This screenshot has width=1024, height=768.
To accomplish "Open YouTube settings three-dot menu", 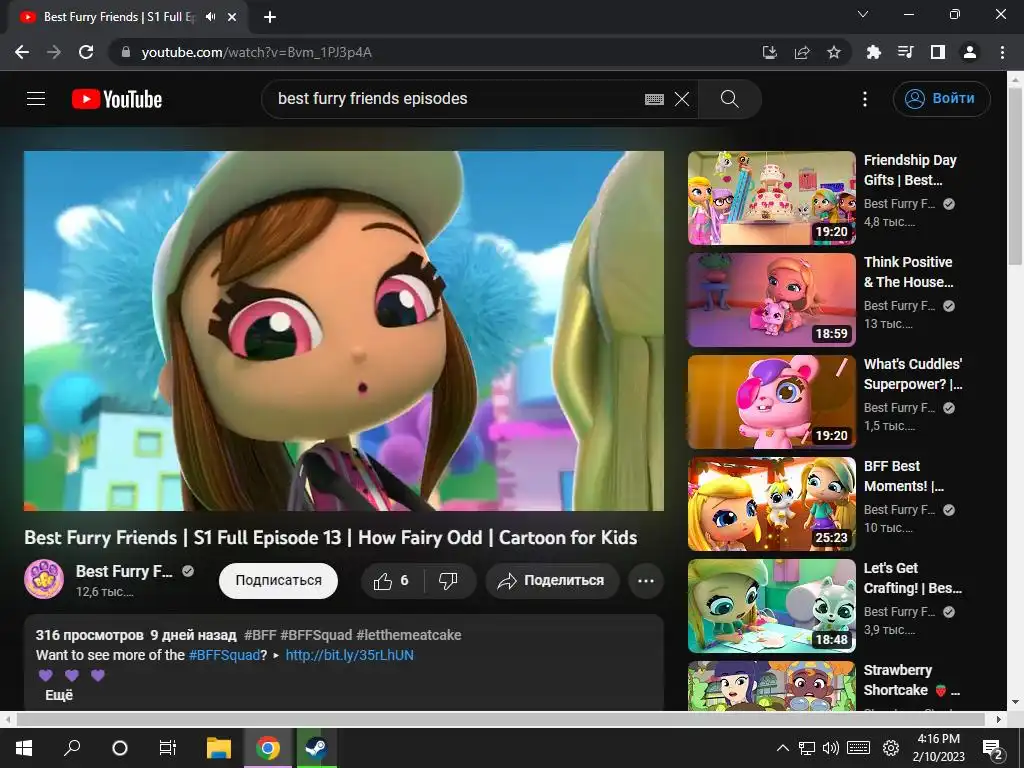I will pos(865,99).
